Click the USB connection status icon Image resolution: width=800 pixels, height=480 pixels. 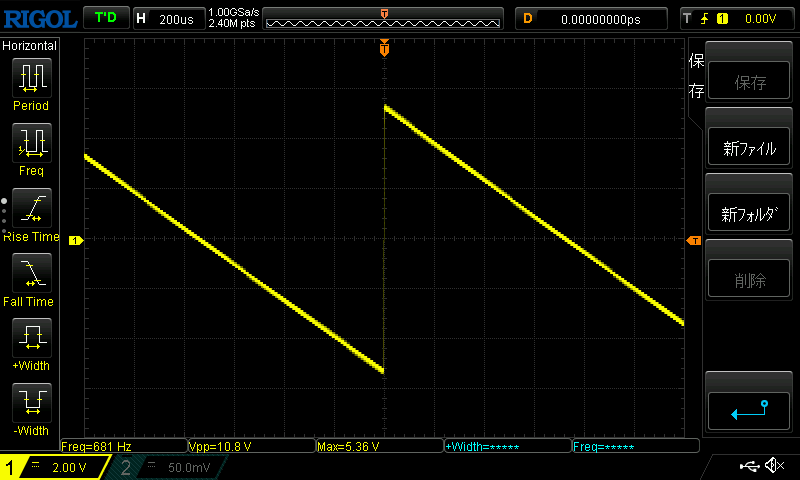click(749, 466)
